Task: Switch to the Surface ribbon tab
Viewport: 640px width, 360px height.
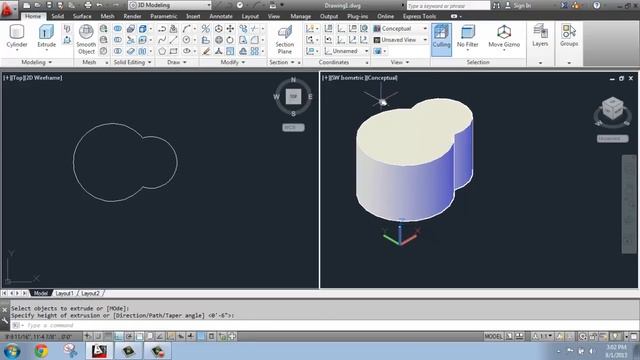Action: 82,16
